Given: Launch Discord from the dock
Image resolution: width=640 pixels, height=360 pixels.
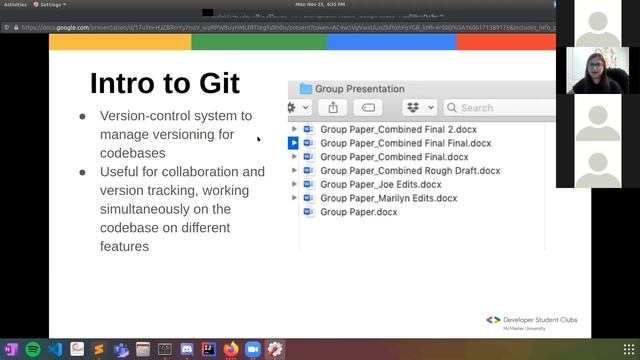Looking at the screenshot, I should [187, 349].
